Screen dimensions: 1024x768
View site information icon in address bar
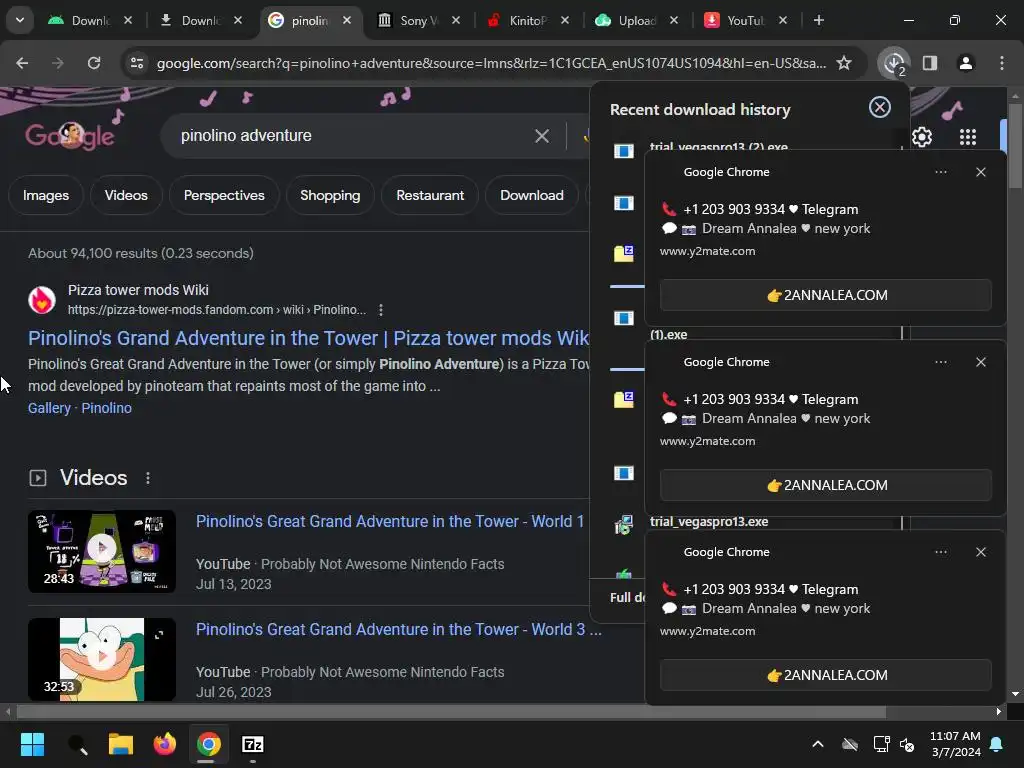[136, 63]
